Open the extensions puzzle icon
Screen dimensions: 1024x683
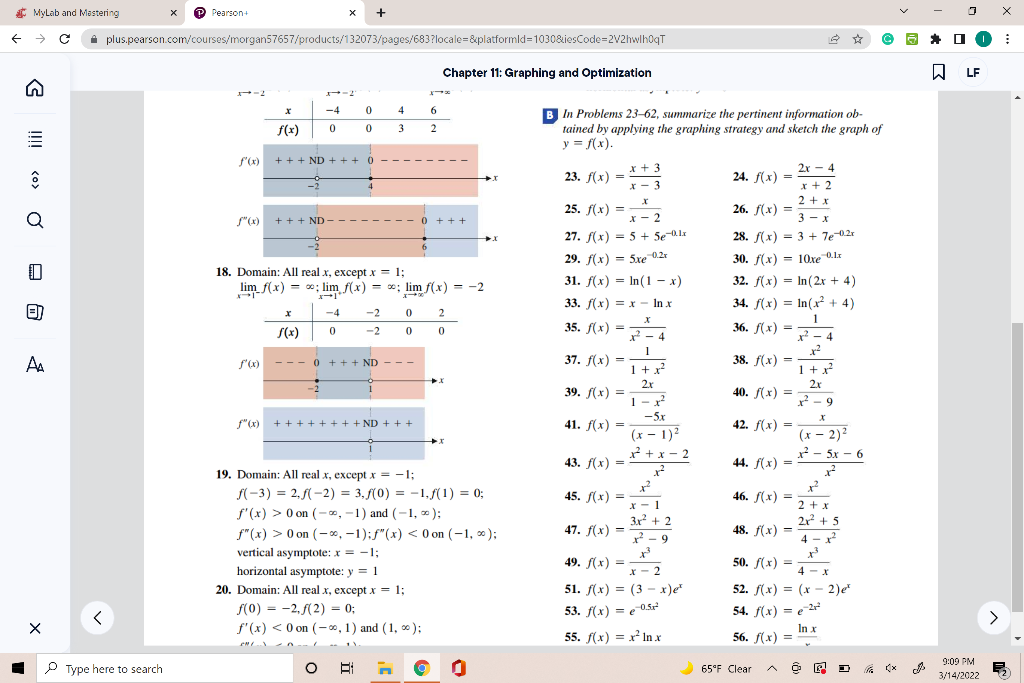935,39
